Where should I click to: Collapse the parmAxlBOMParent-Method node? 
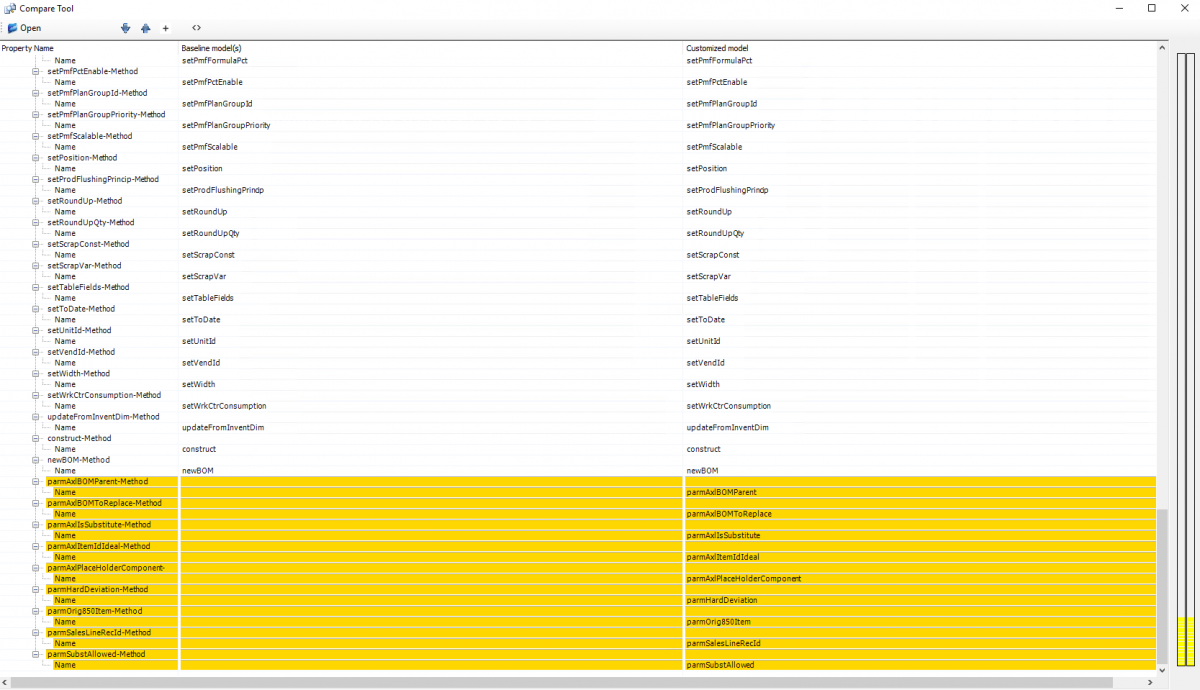36,482
